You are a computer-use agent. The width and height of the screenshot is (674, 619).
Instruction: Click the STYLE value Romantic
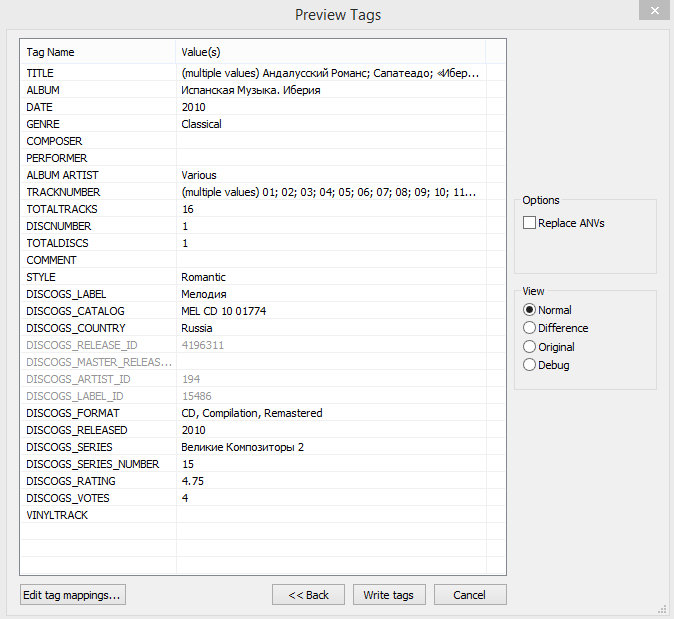click(204, 277)
